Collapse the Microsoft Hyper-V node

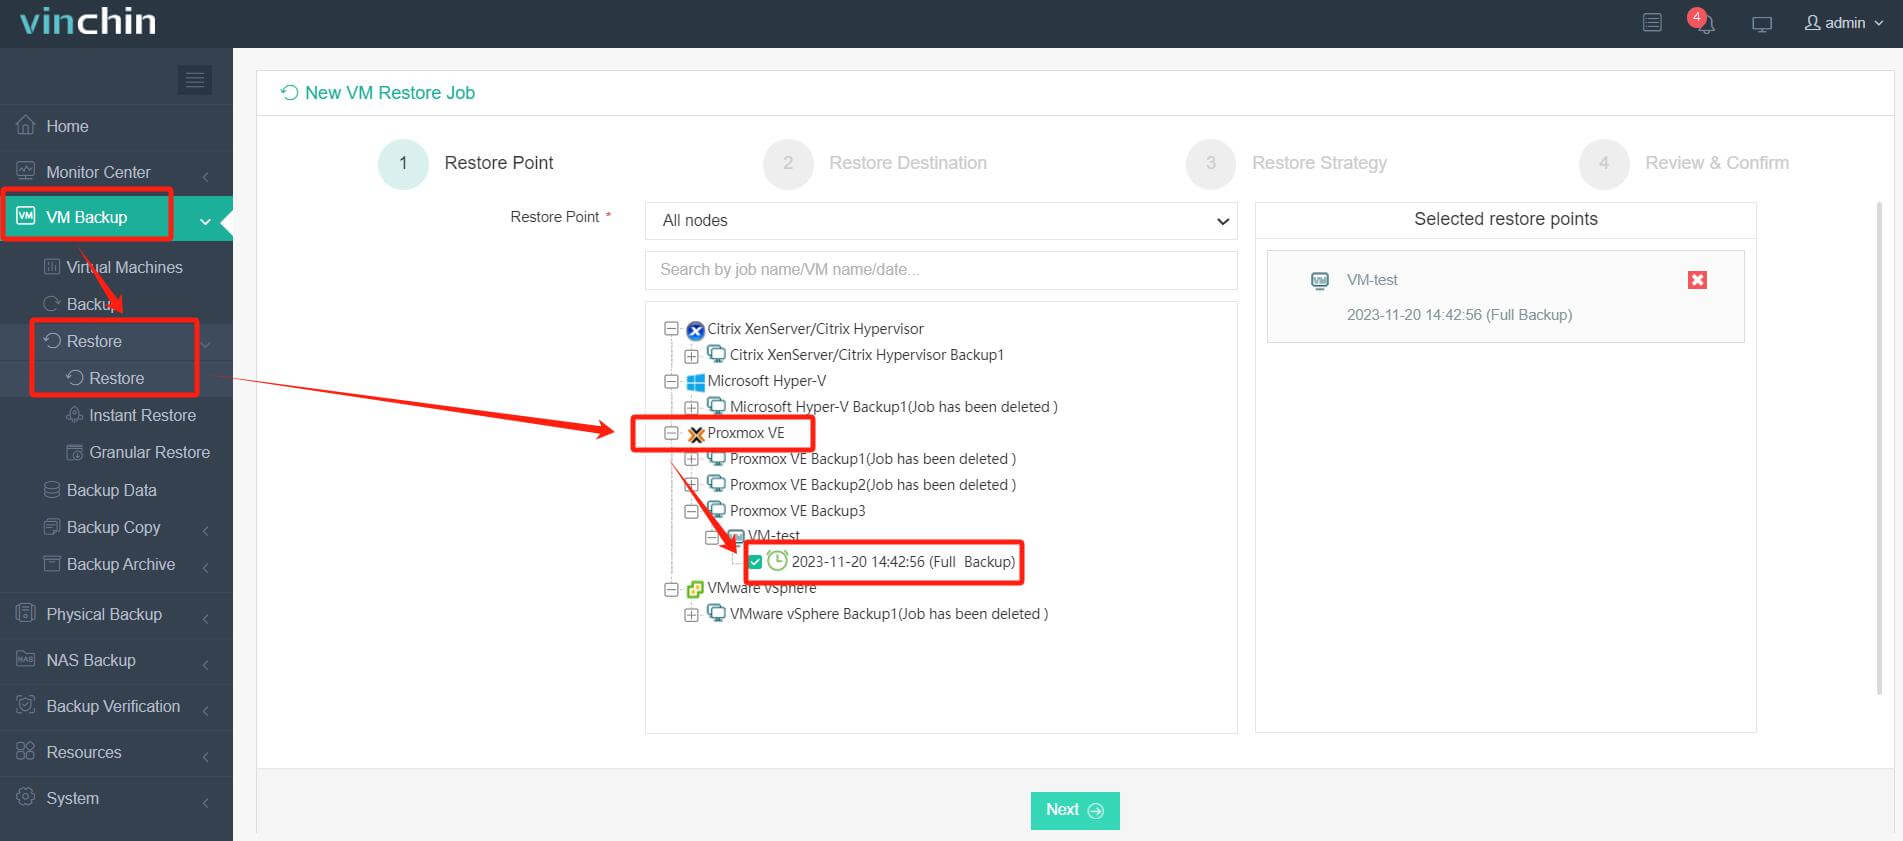(x=672, y=381)
